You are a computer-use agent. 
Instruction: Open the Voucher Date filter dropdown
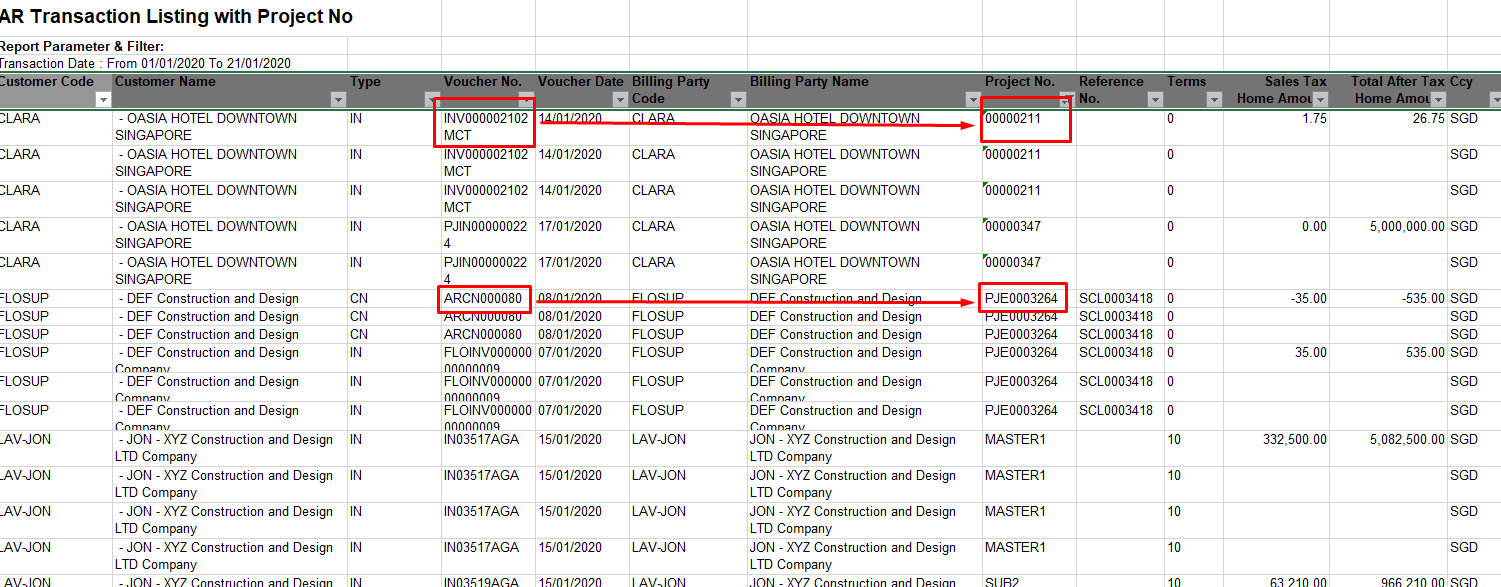tap(620, 99)
